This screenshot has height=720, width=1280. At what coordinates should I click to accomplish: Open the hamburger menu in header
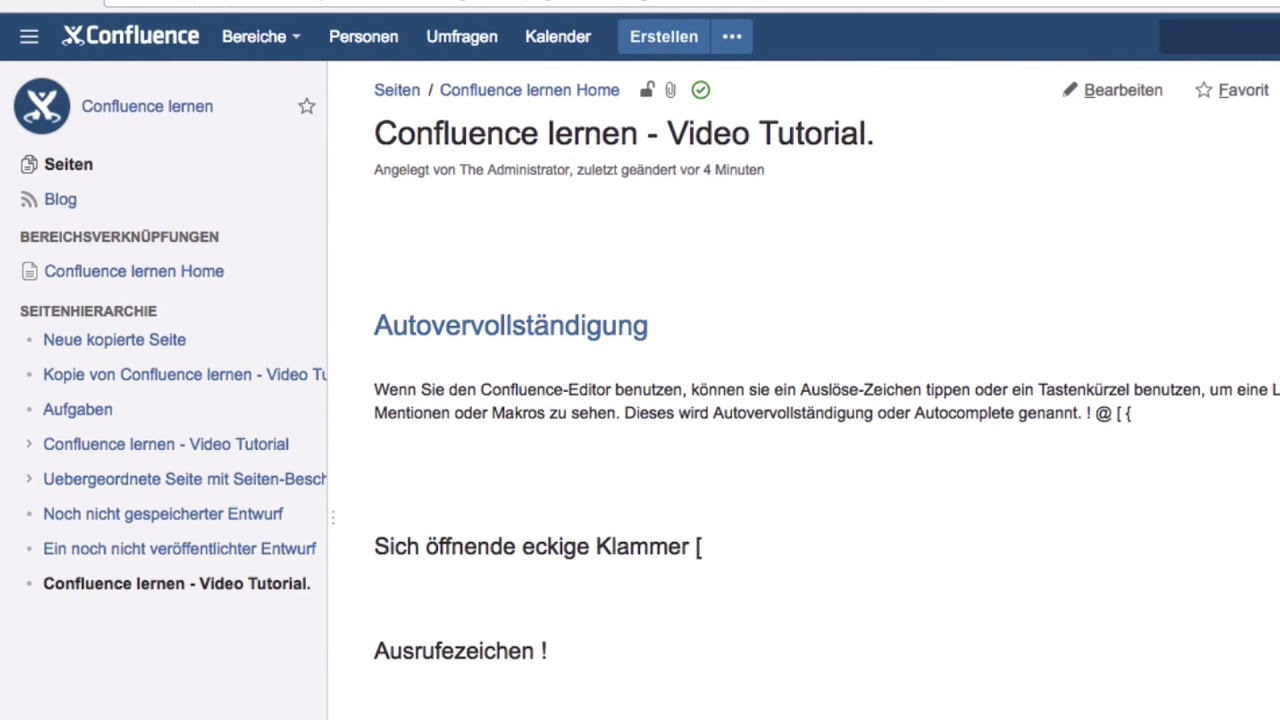tap(29, 37)
